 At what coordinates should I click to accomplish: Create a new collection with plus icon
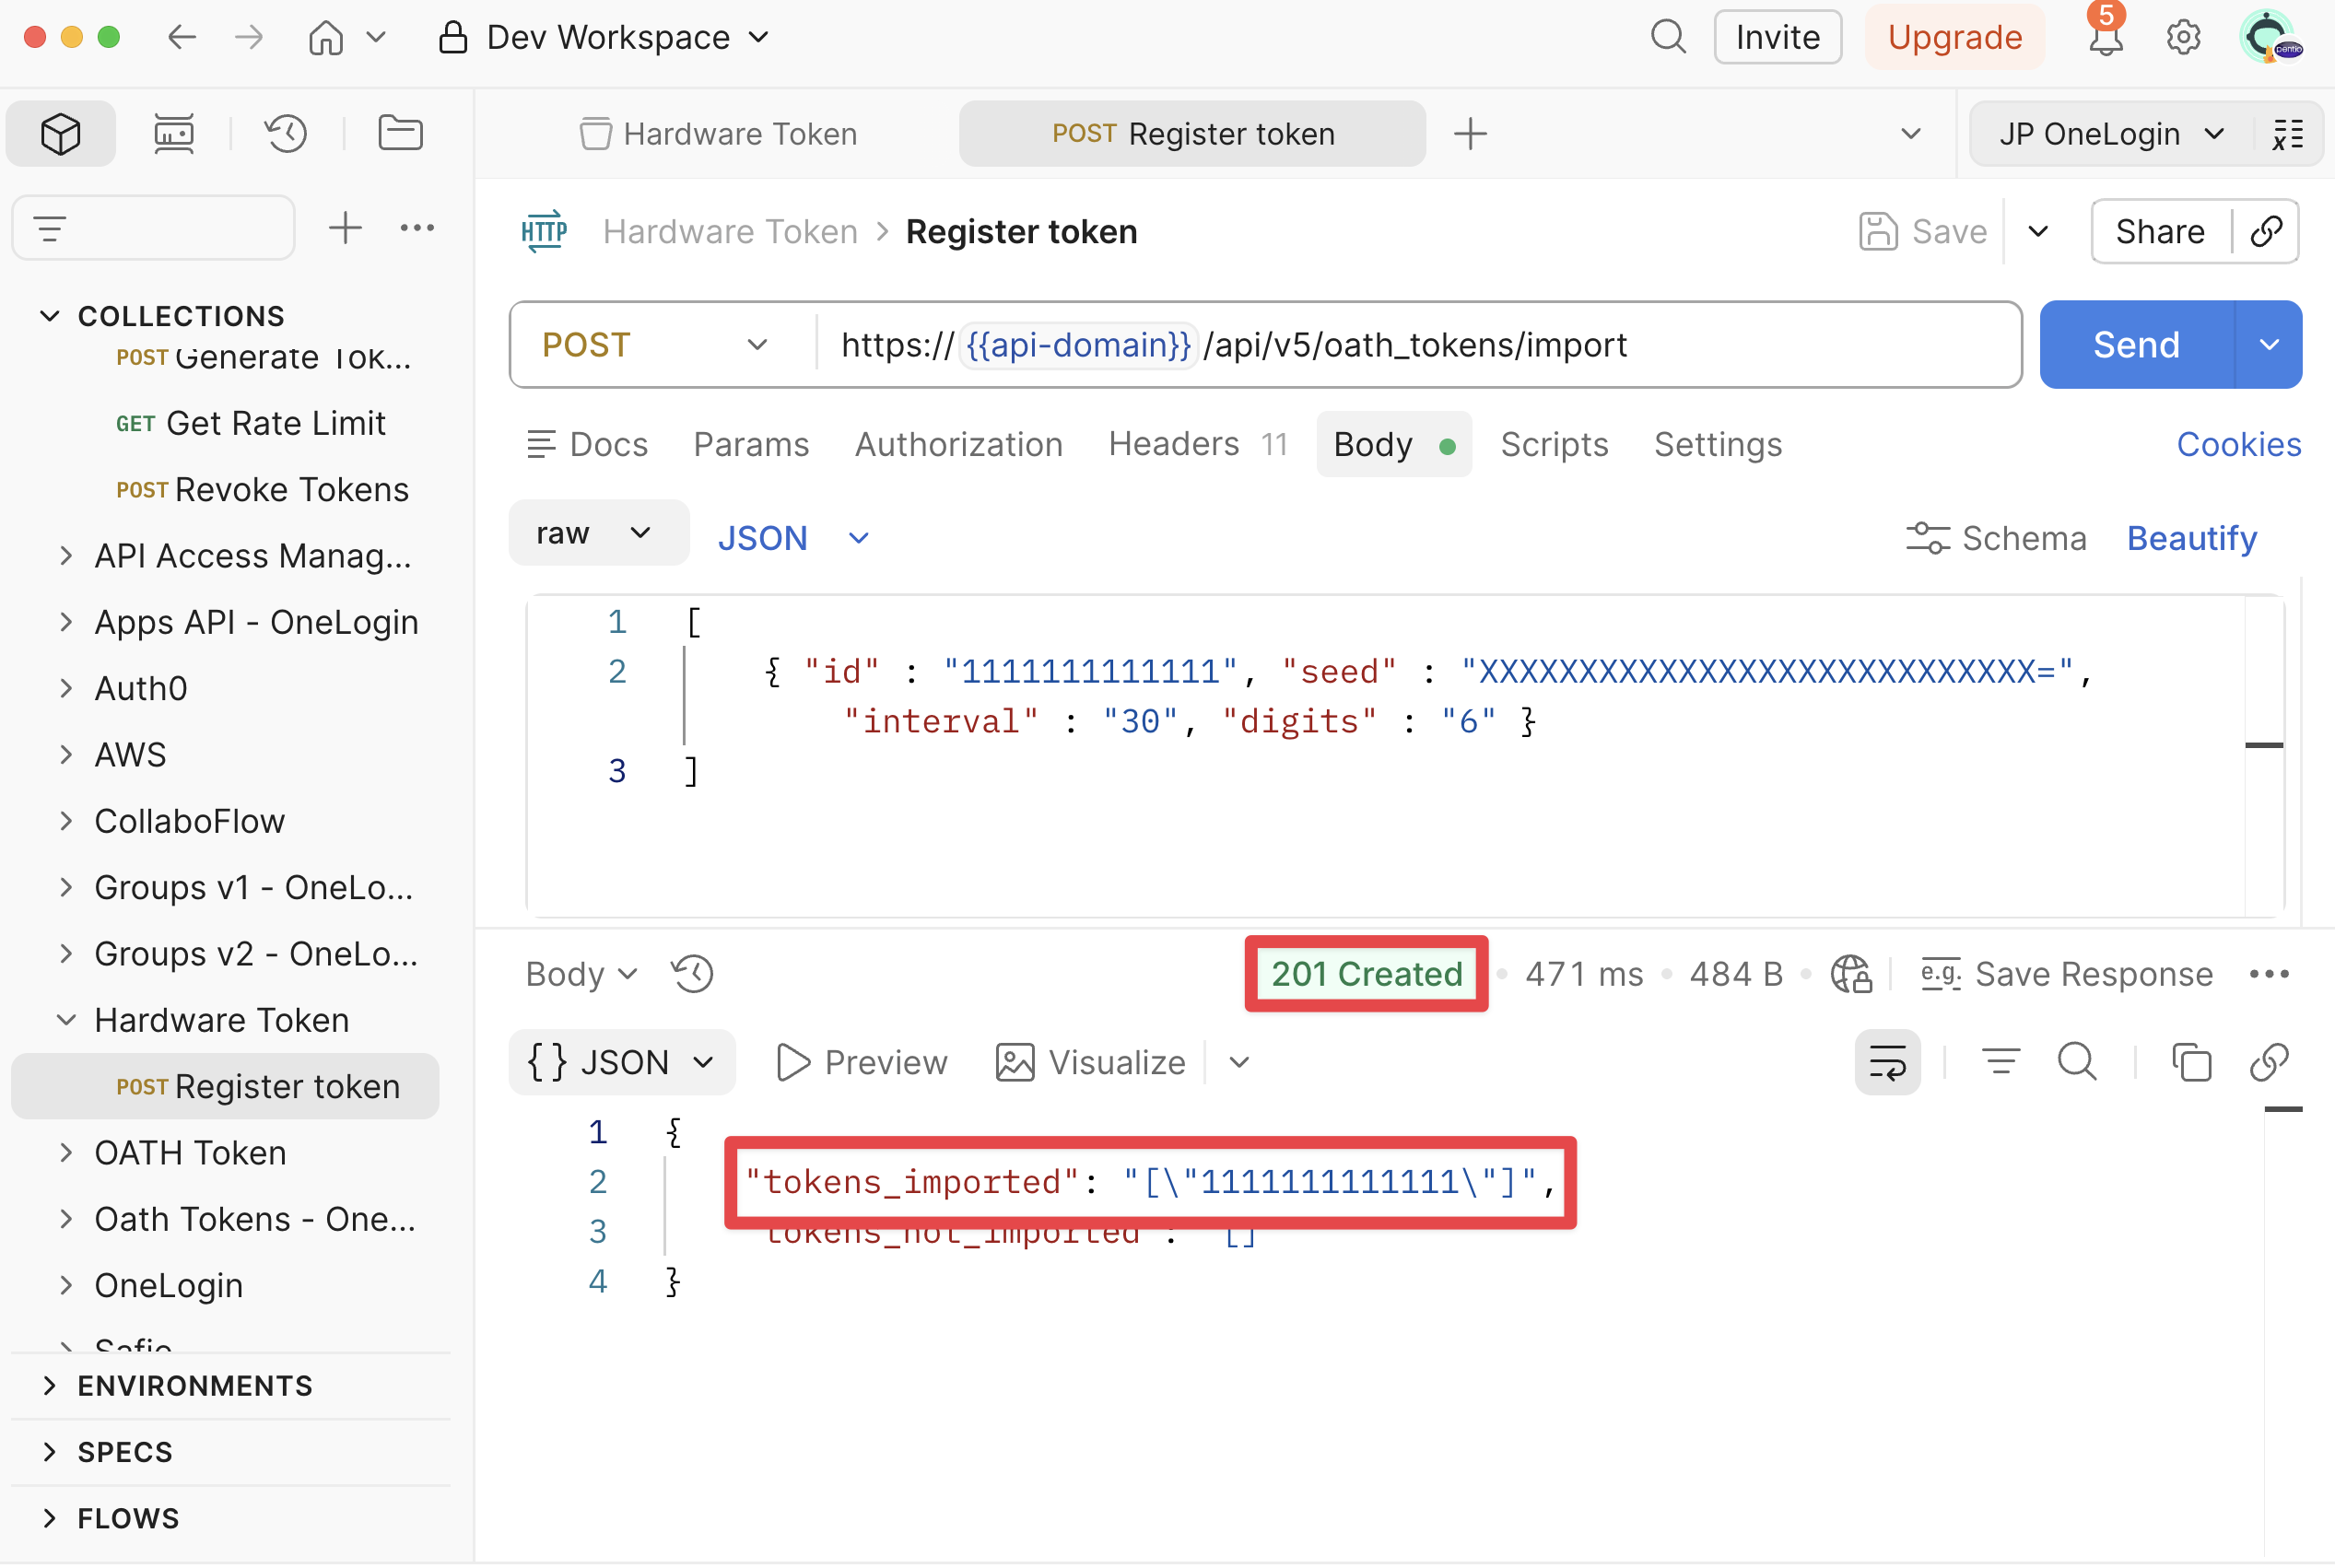coord(345,228)
